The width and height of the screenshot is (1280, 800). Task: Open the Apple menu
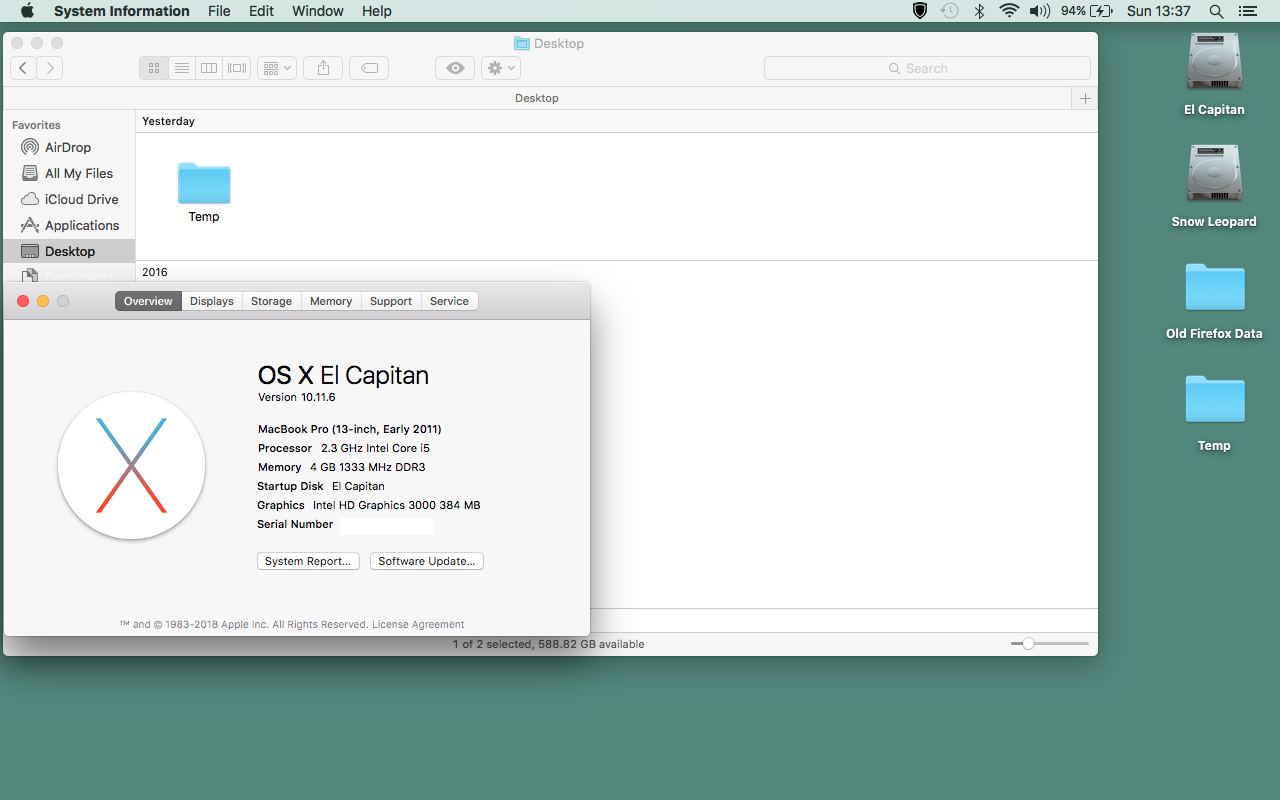click(27, 11)
